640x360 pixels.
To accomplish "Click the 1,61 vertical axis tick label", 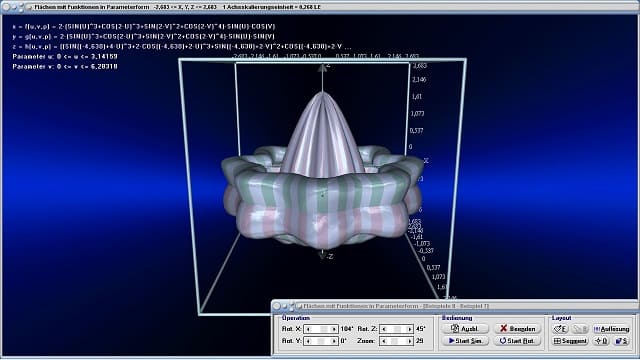I will pos(417,97).
